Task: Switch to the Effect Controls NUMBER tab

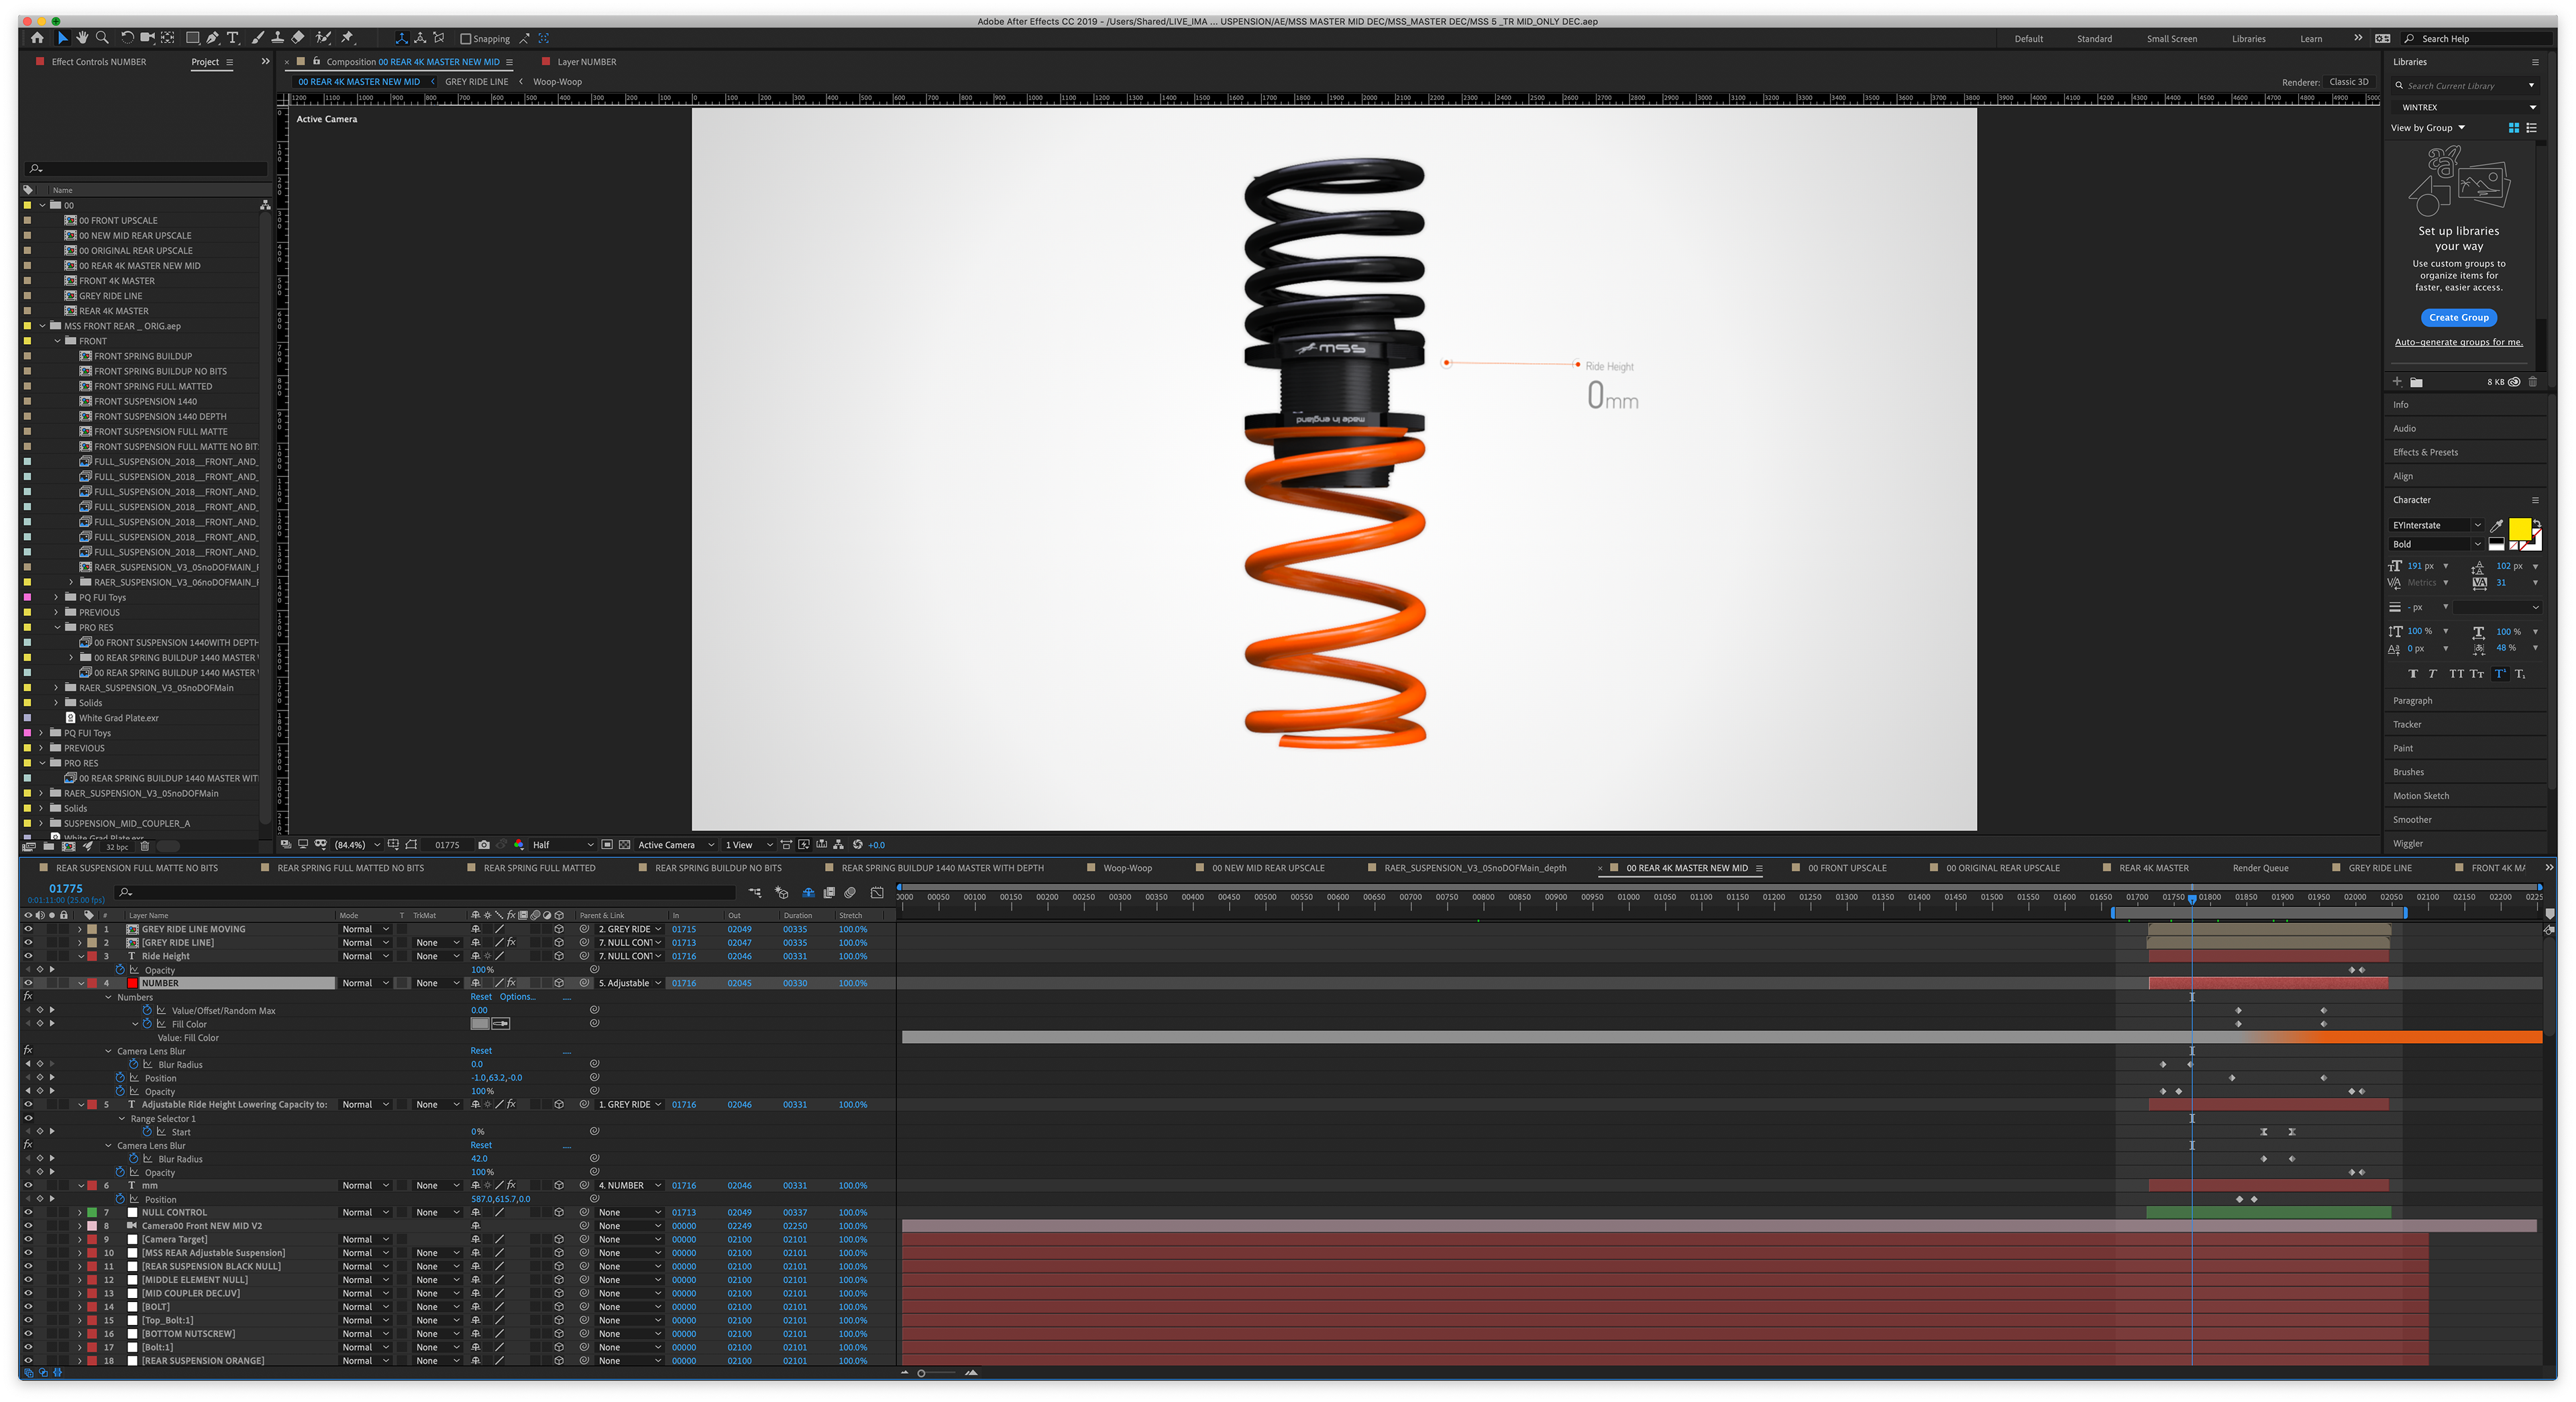Action: pyautogui.click(x=98, y=62)
